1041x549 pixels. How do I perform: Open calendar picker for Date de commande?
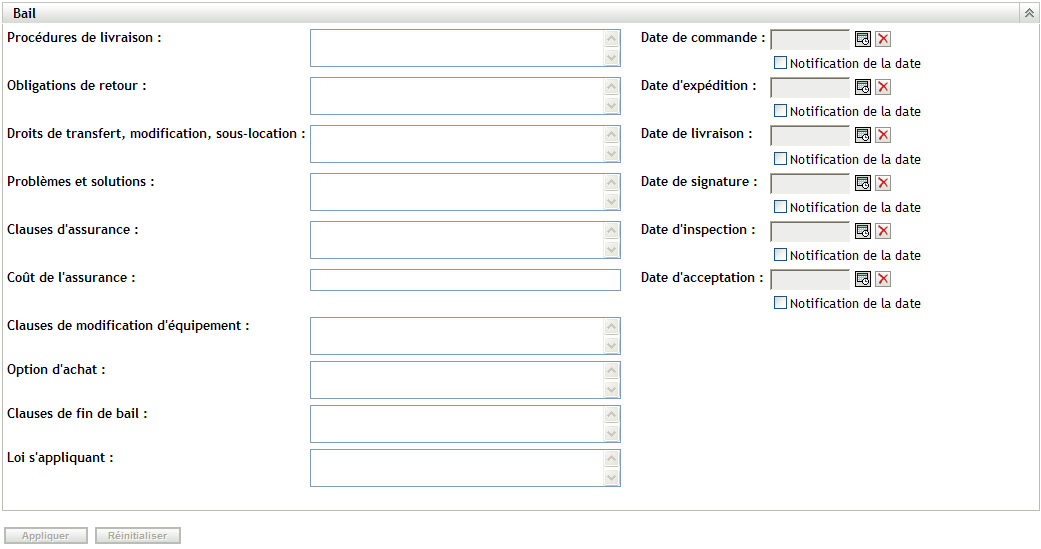[862, 39]
